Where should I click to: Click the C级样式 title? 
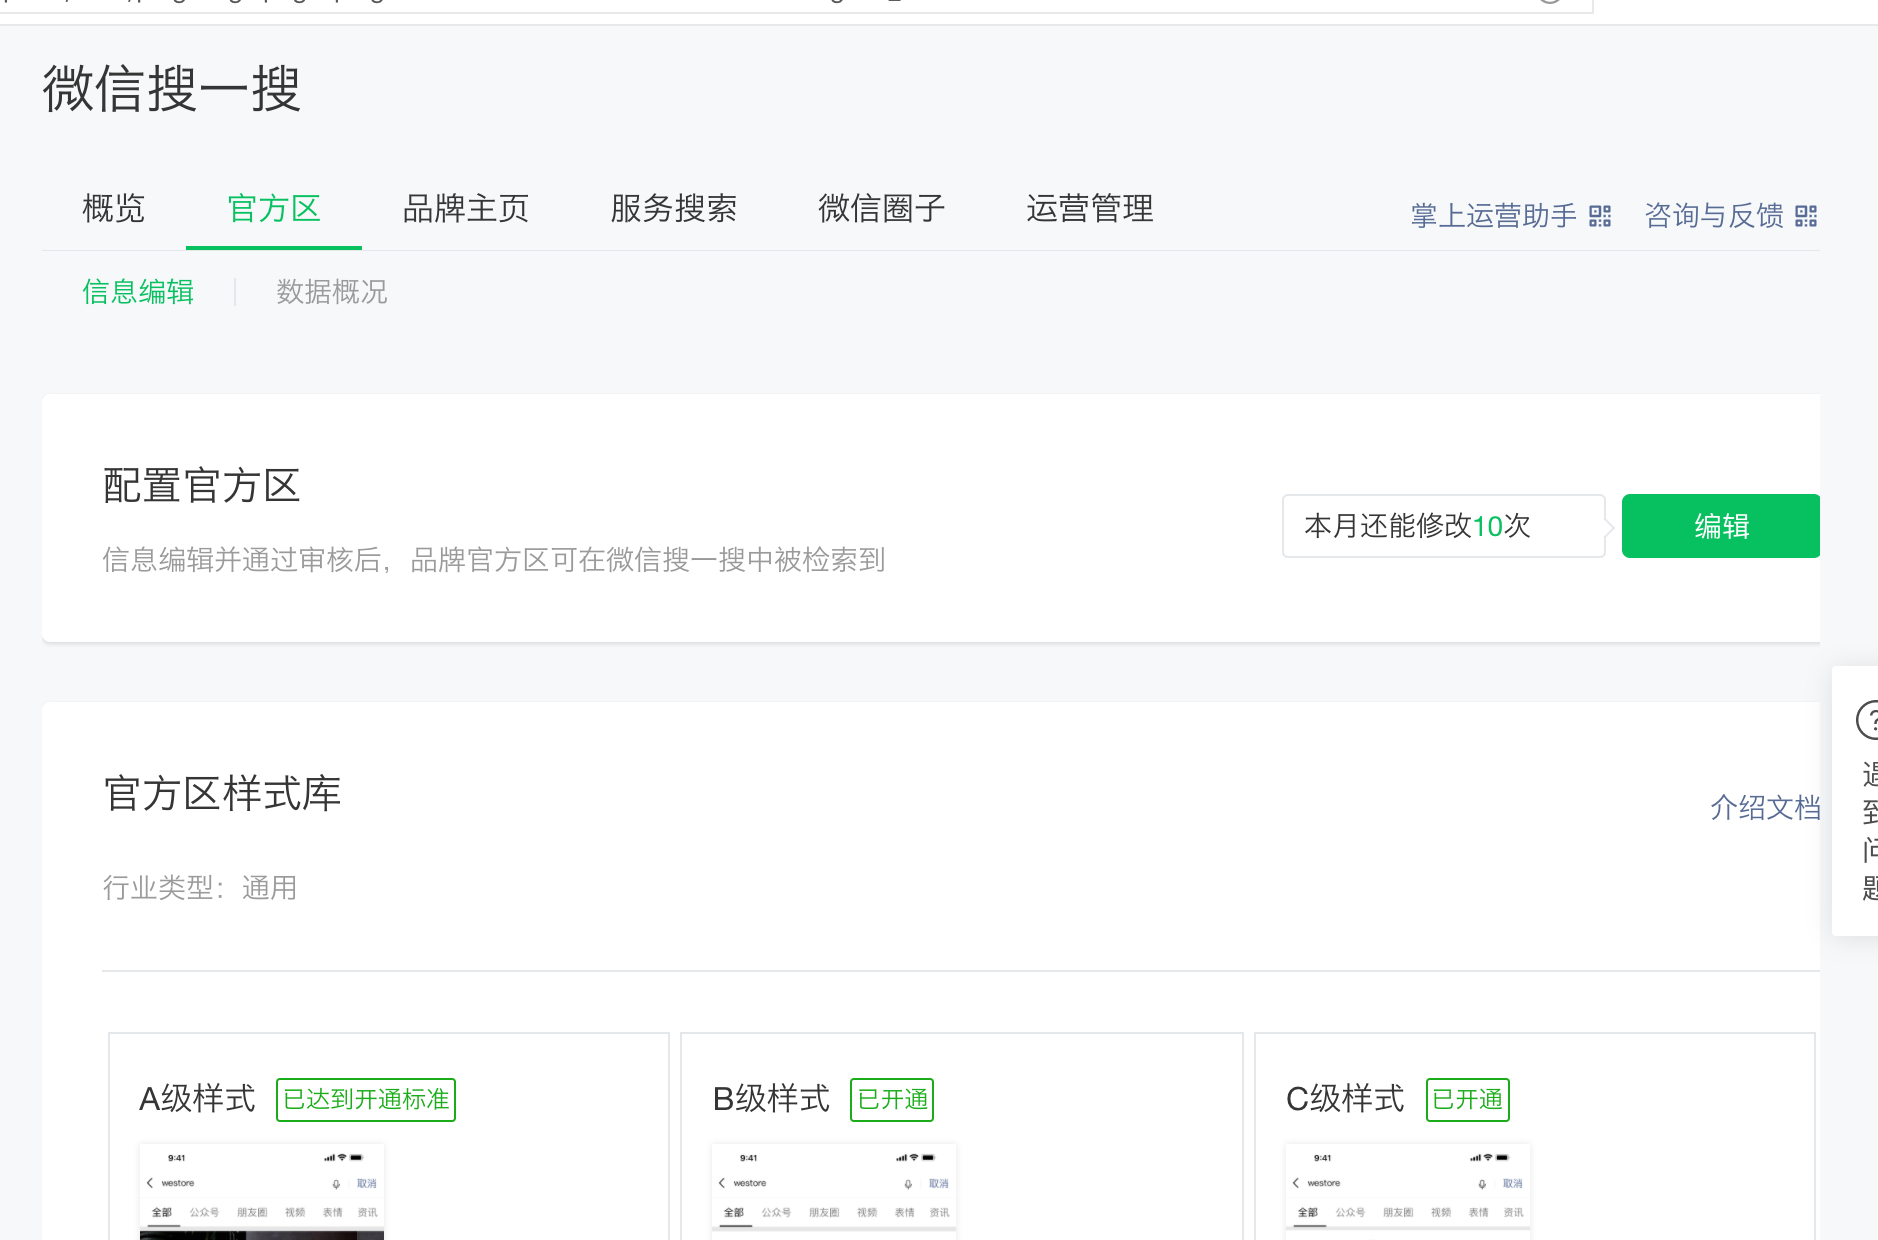[1345, 1100]
